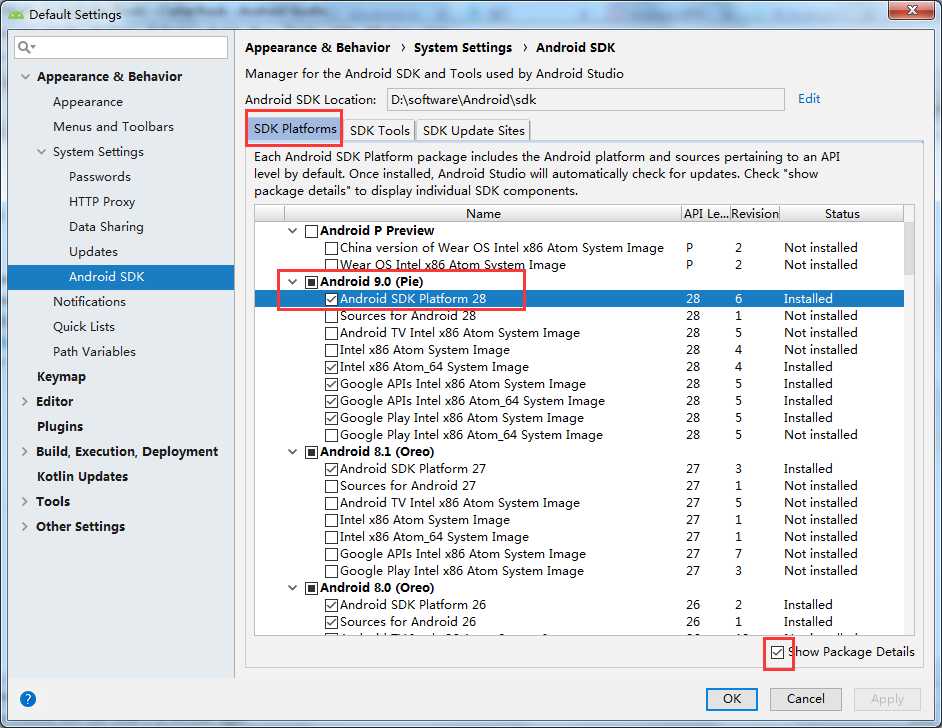Collapse the Android P Preview group
This screenshot has width=942, height=728.
(x=293, y=231)
